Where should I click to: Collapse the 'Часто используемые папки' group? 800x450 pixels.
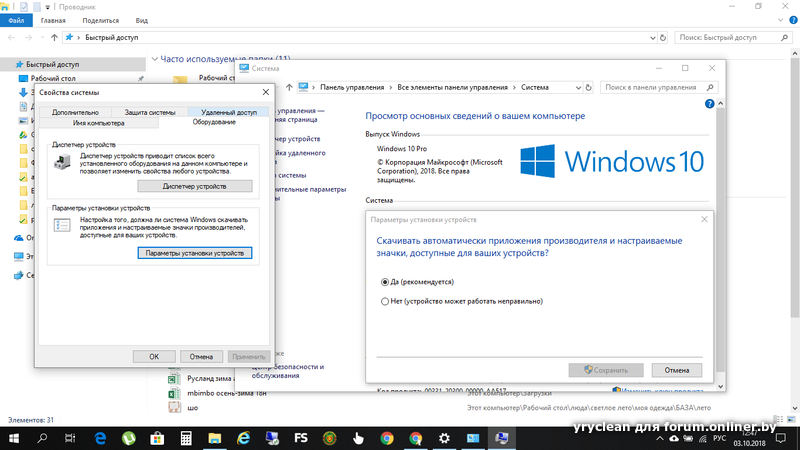(154, 59)
